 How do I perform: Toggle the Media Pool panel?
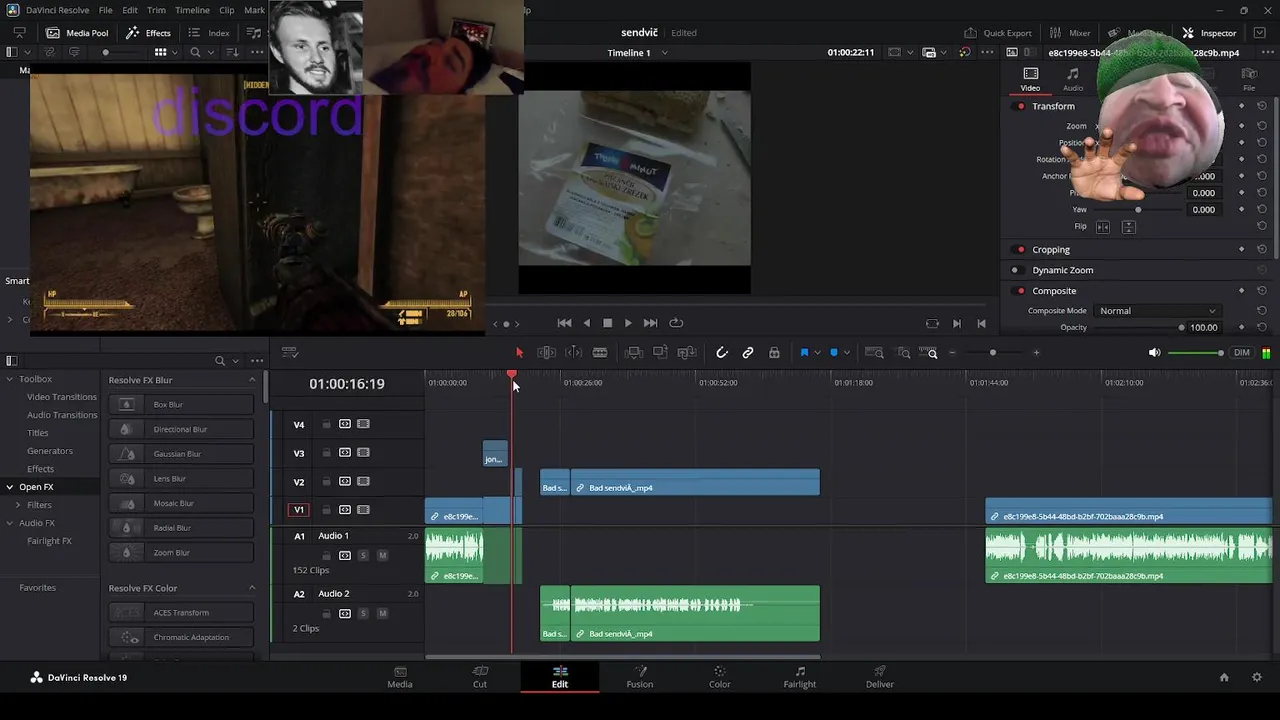coord(77,33)
